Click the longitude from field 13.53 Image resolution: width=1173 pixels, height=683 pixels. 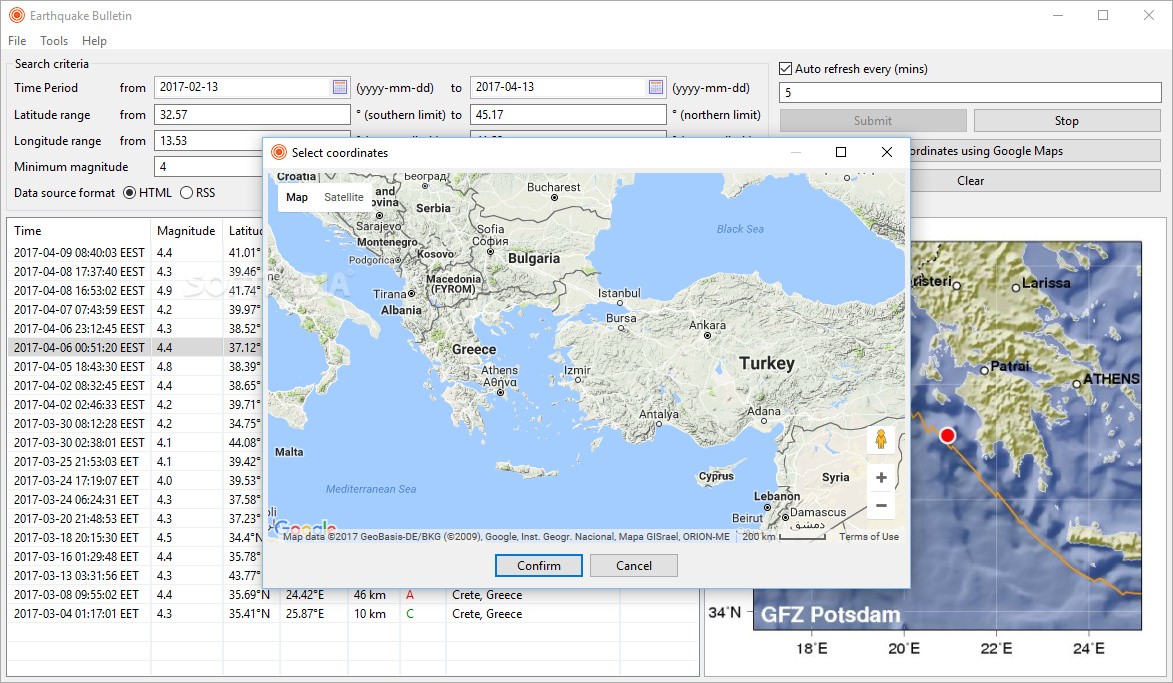coord(208,141)
